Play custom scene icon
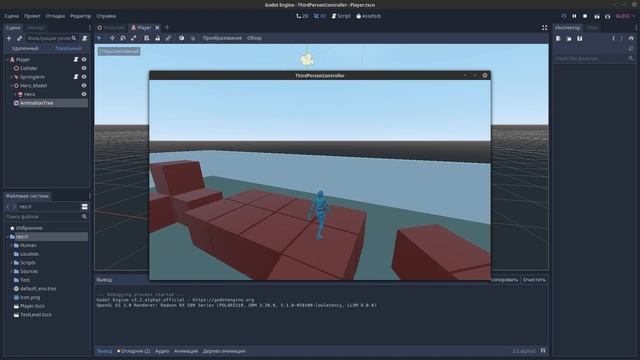 tap(608, 16)
